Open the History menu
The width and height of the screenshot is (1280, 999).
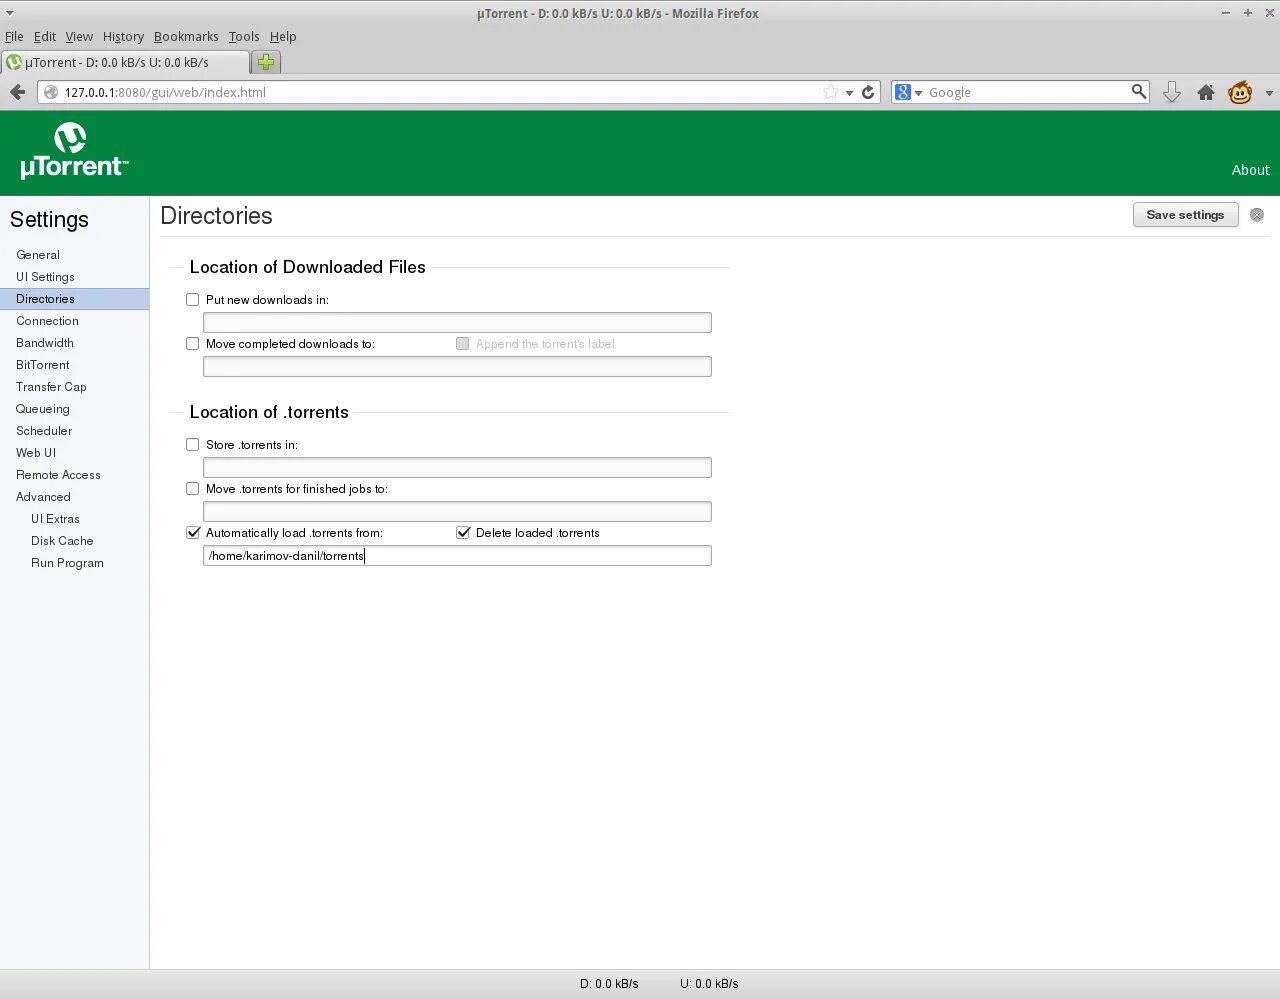coord(123,36)
